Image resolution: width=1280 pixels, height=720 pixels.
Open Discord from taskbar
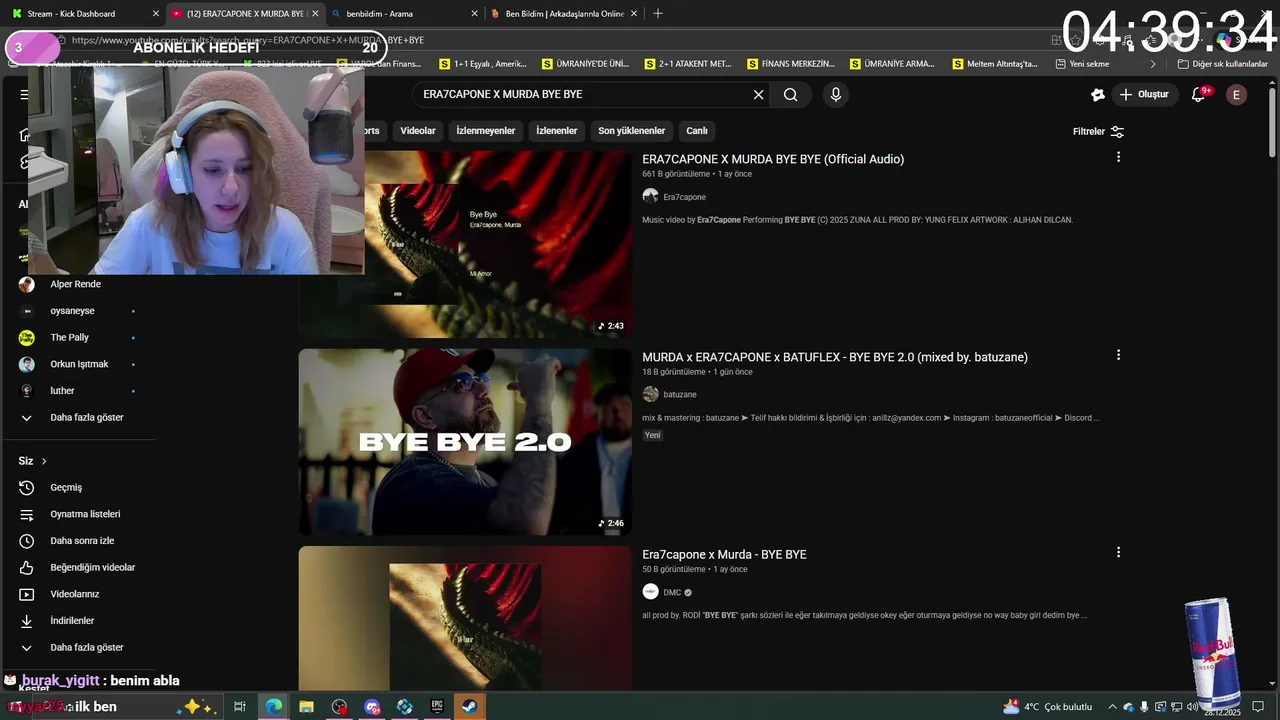click(372, 706)
